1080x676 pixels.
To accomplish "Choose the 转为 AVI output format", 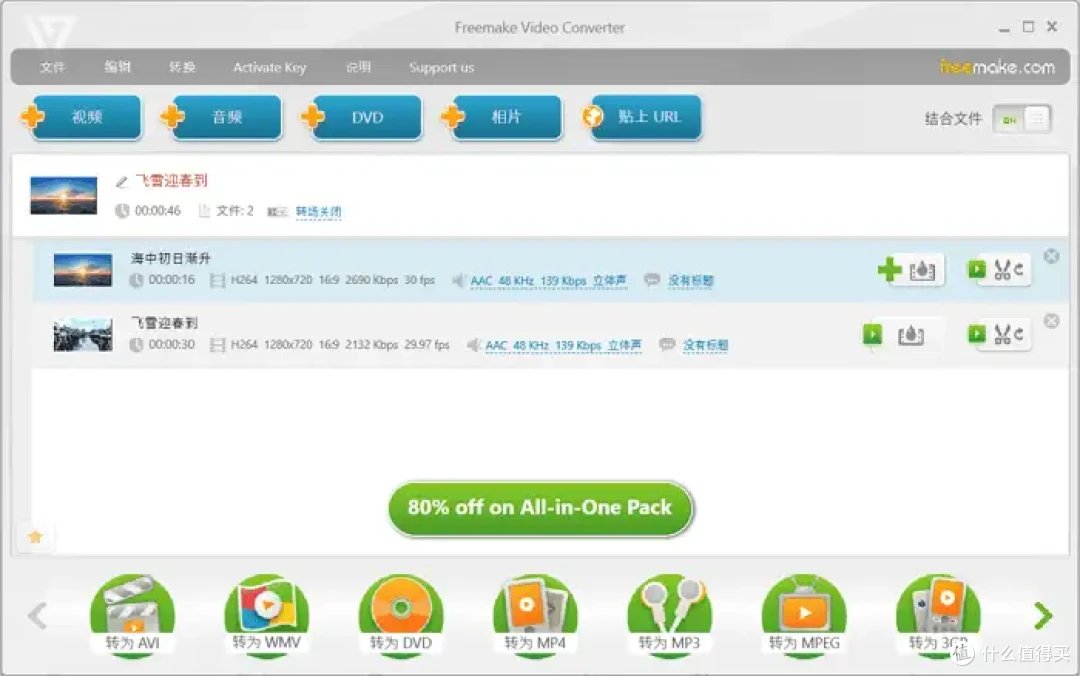I will [132, 615].
